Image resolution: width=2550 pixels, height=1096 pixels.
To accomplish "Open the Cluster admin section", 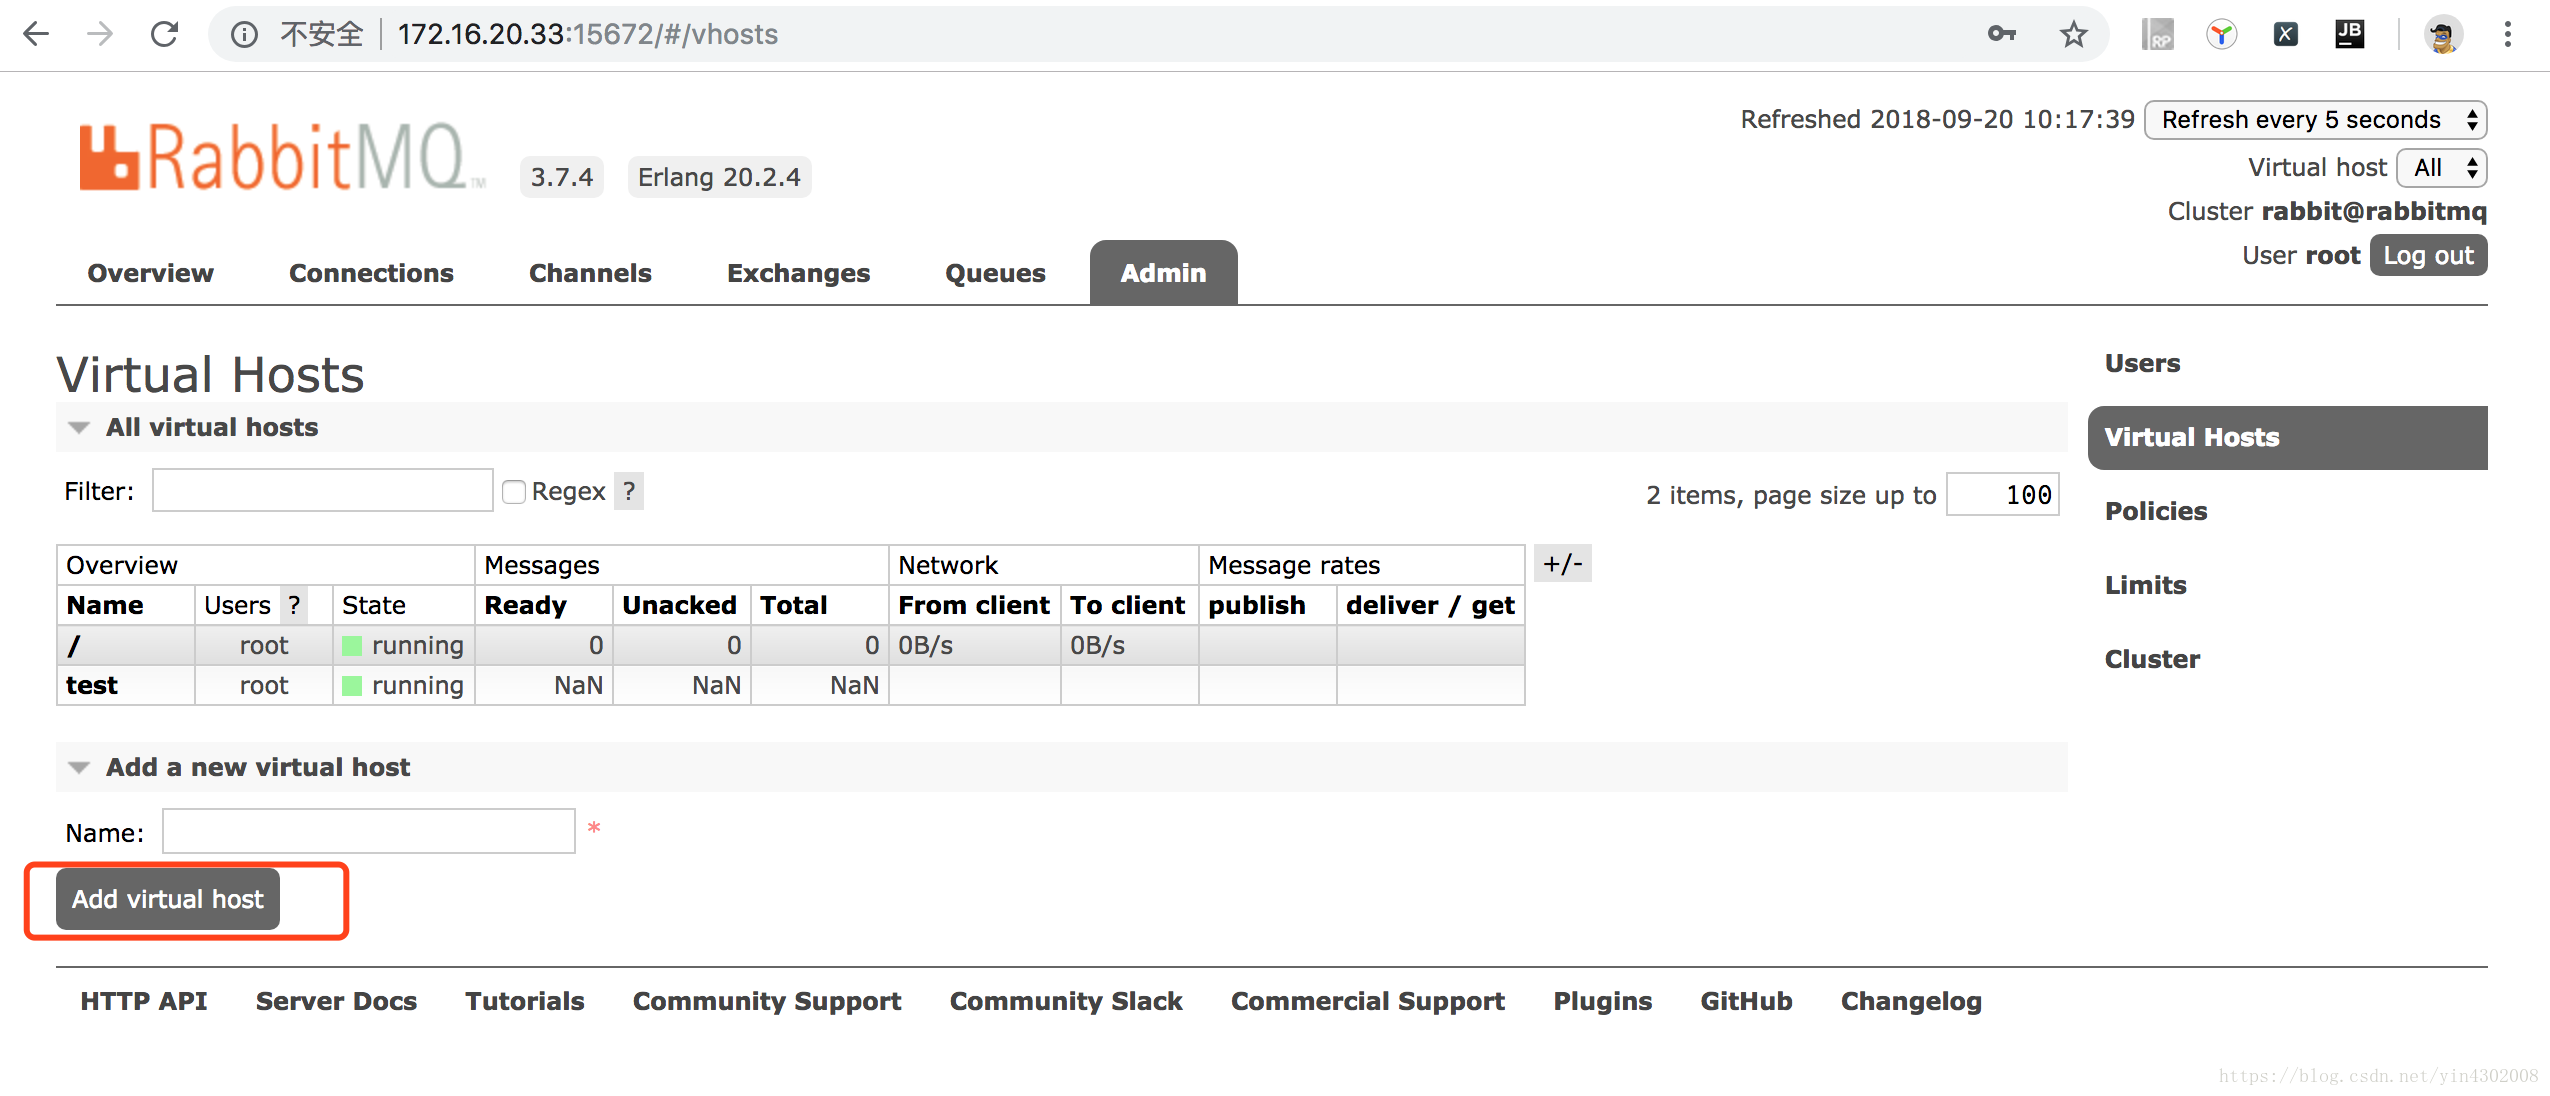I will tap(2152, 659).
